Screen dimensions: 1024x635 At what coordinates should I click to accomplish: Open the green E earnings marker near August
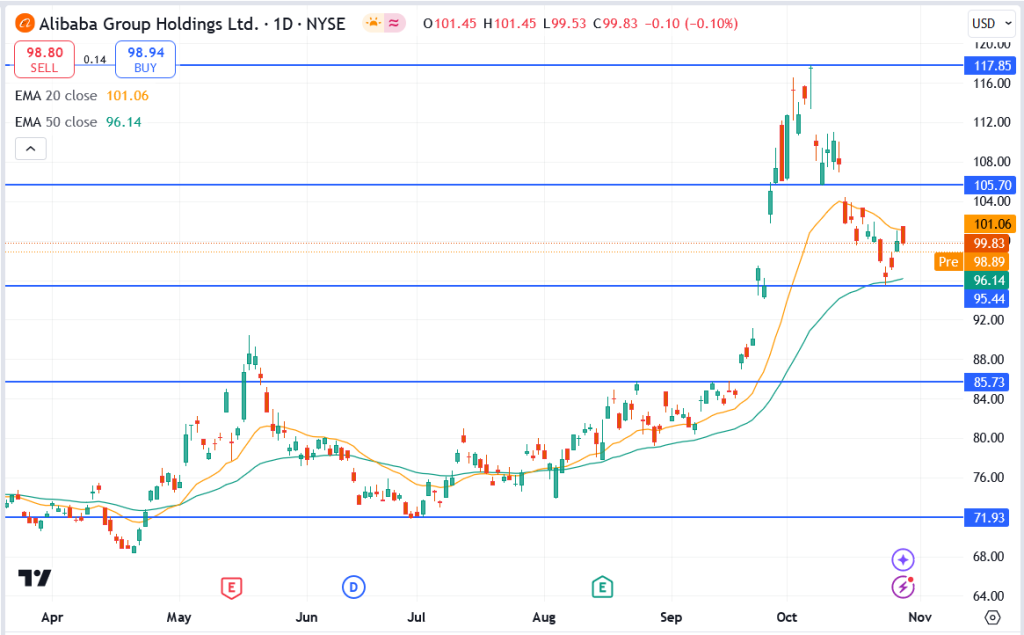coord(602,587)
